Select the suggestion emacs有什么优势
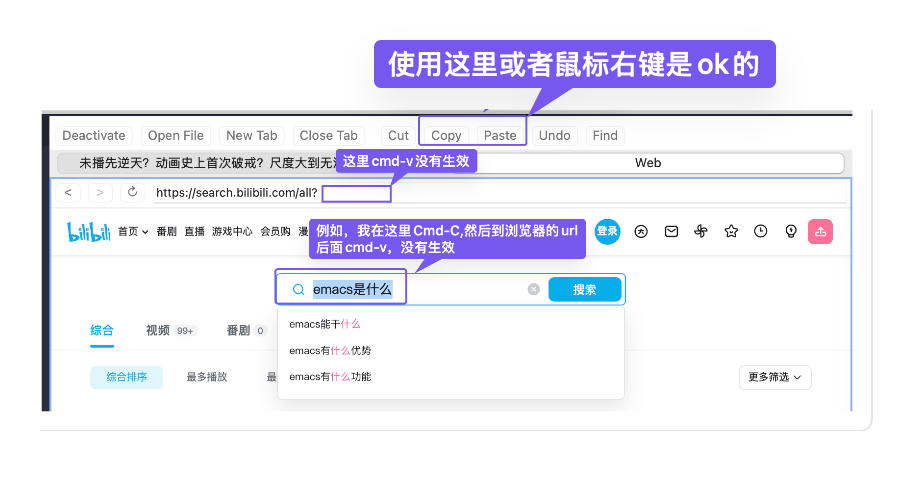 (x=330, y=350)
